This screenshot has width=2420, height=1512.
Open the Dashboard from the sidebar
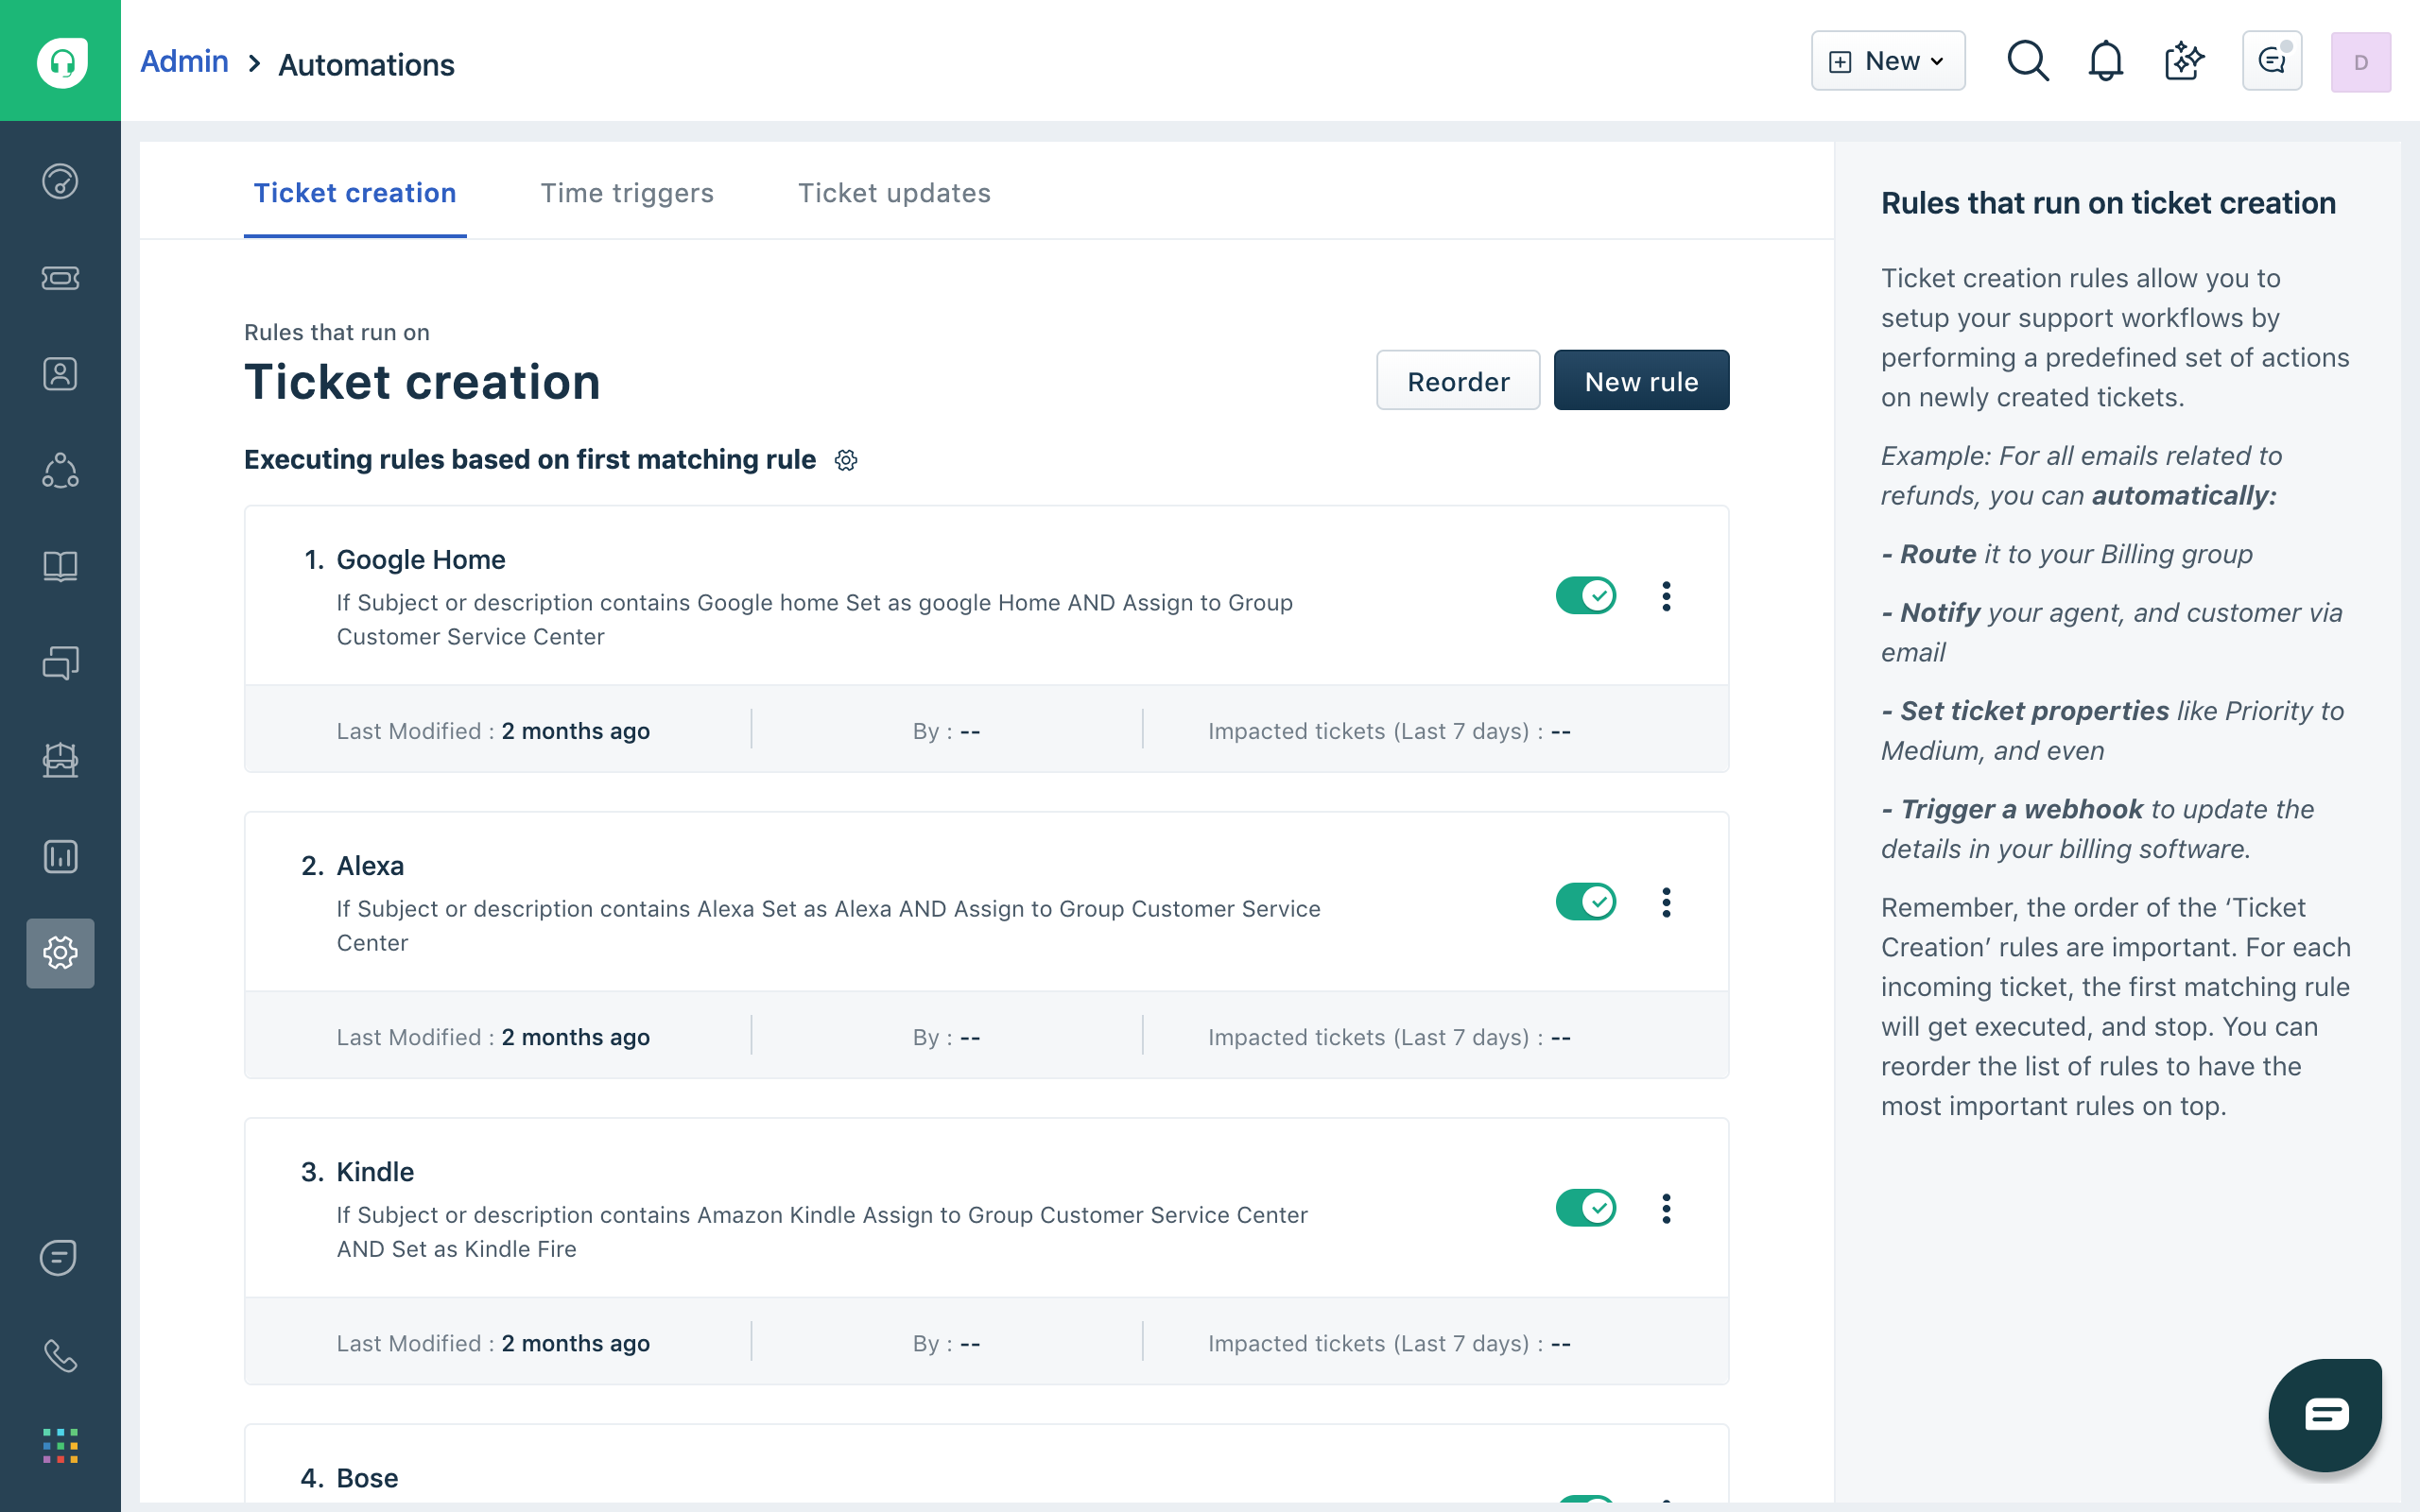coord(60,182)
